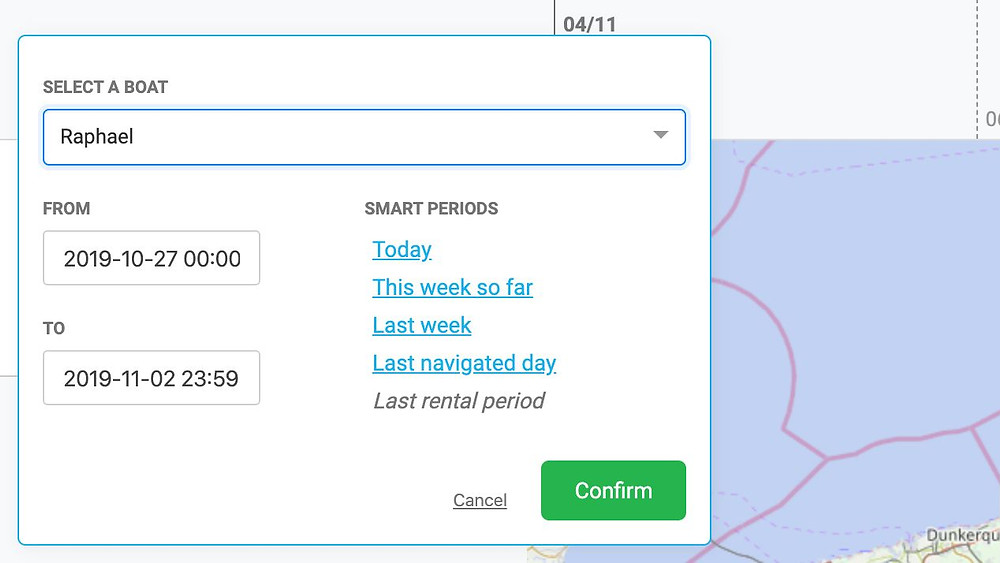Click the SELECT A BOAT label

105,87
